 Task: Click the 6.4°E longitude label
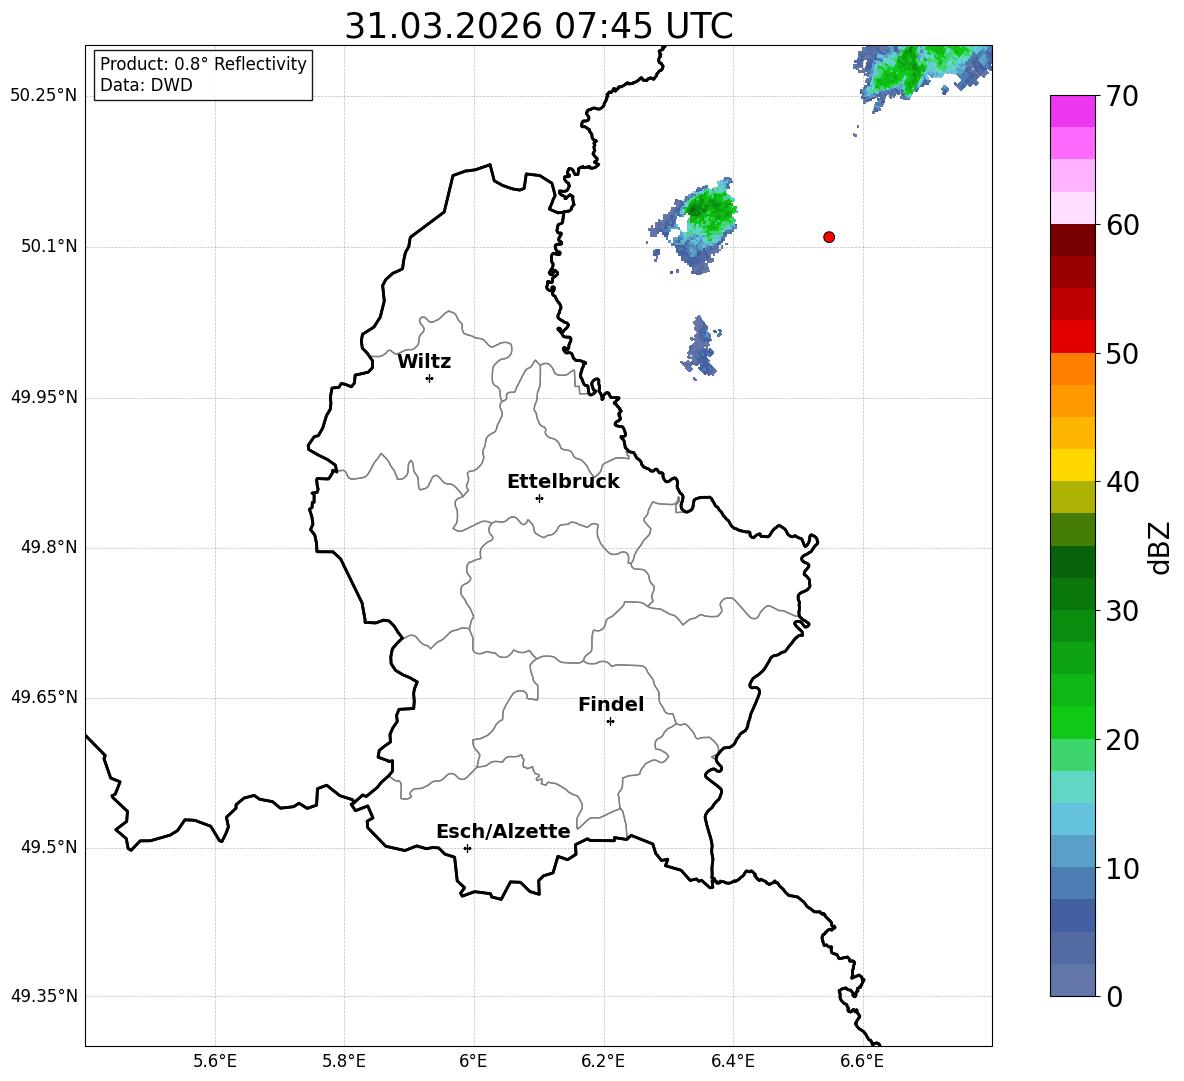click(732, 1061)
